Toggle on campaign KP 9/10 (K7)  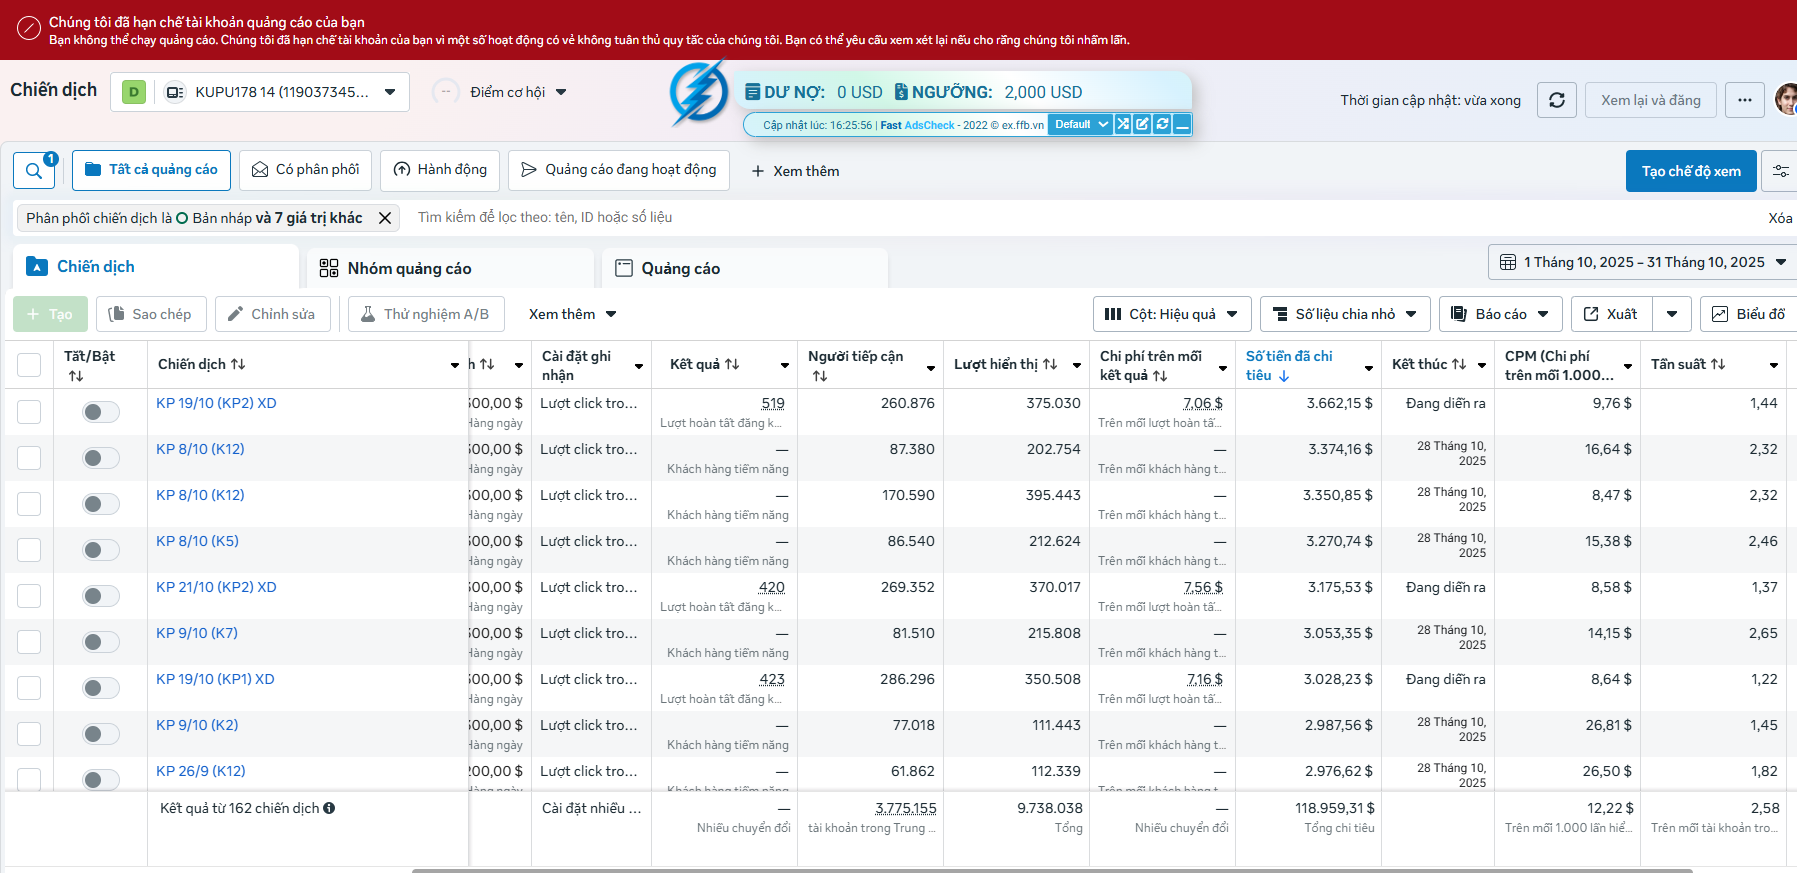(101, 642)
